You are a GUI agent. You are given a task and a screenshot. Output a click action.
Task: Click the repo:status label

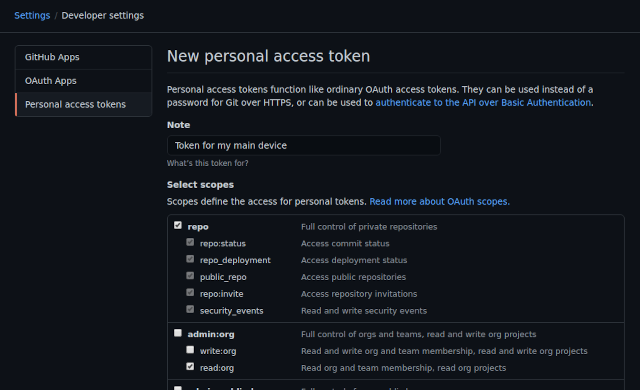coord(223,244)
